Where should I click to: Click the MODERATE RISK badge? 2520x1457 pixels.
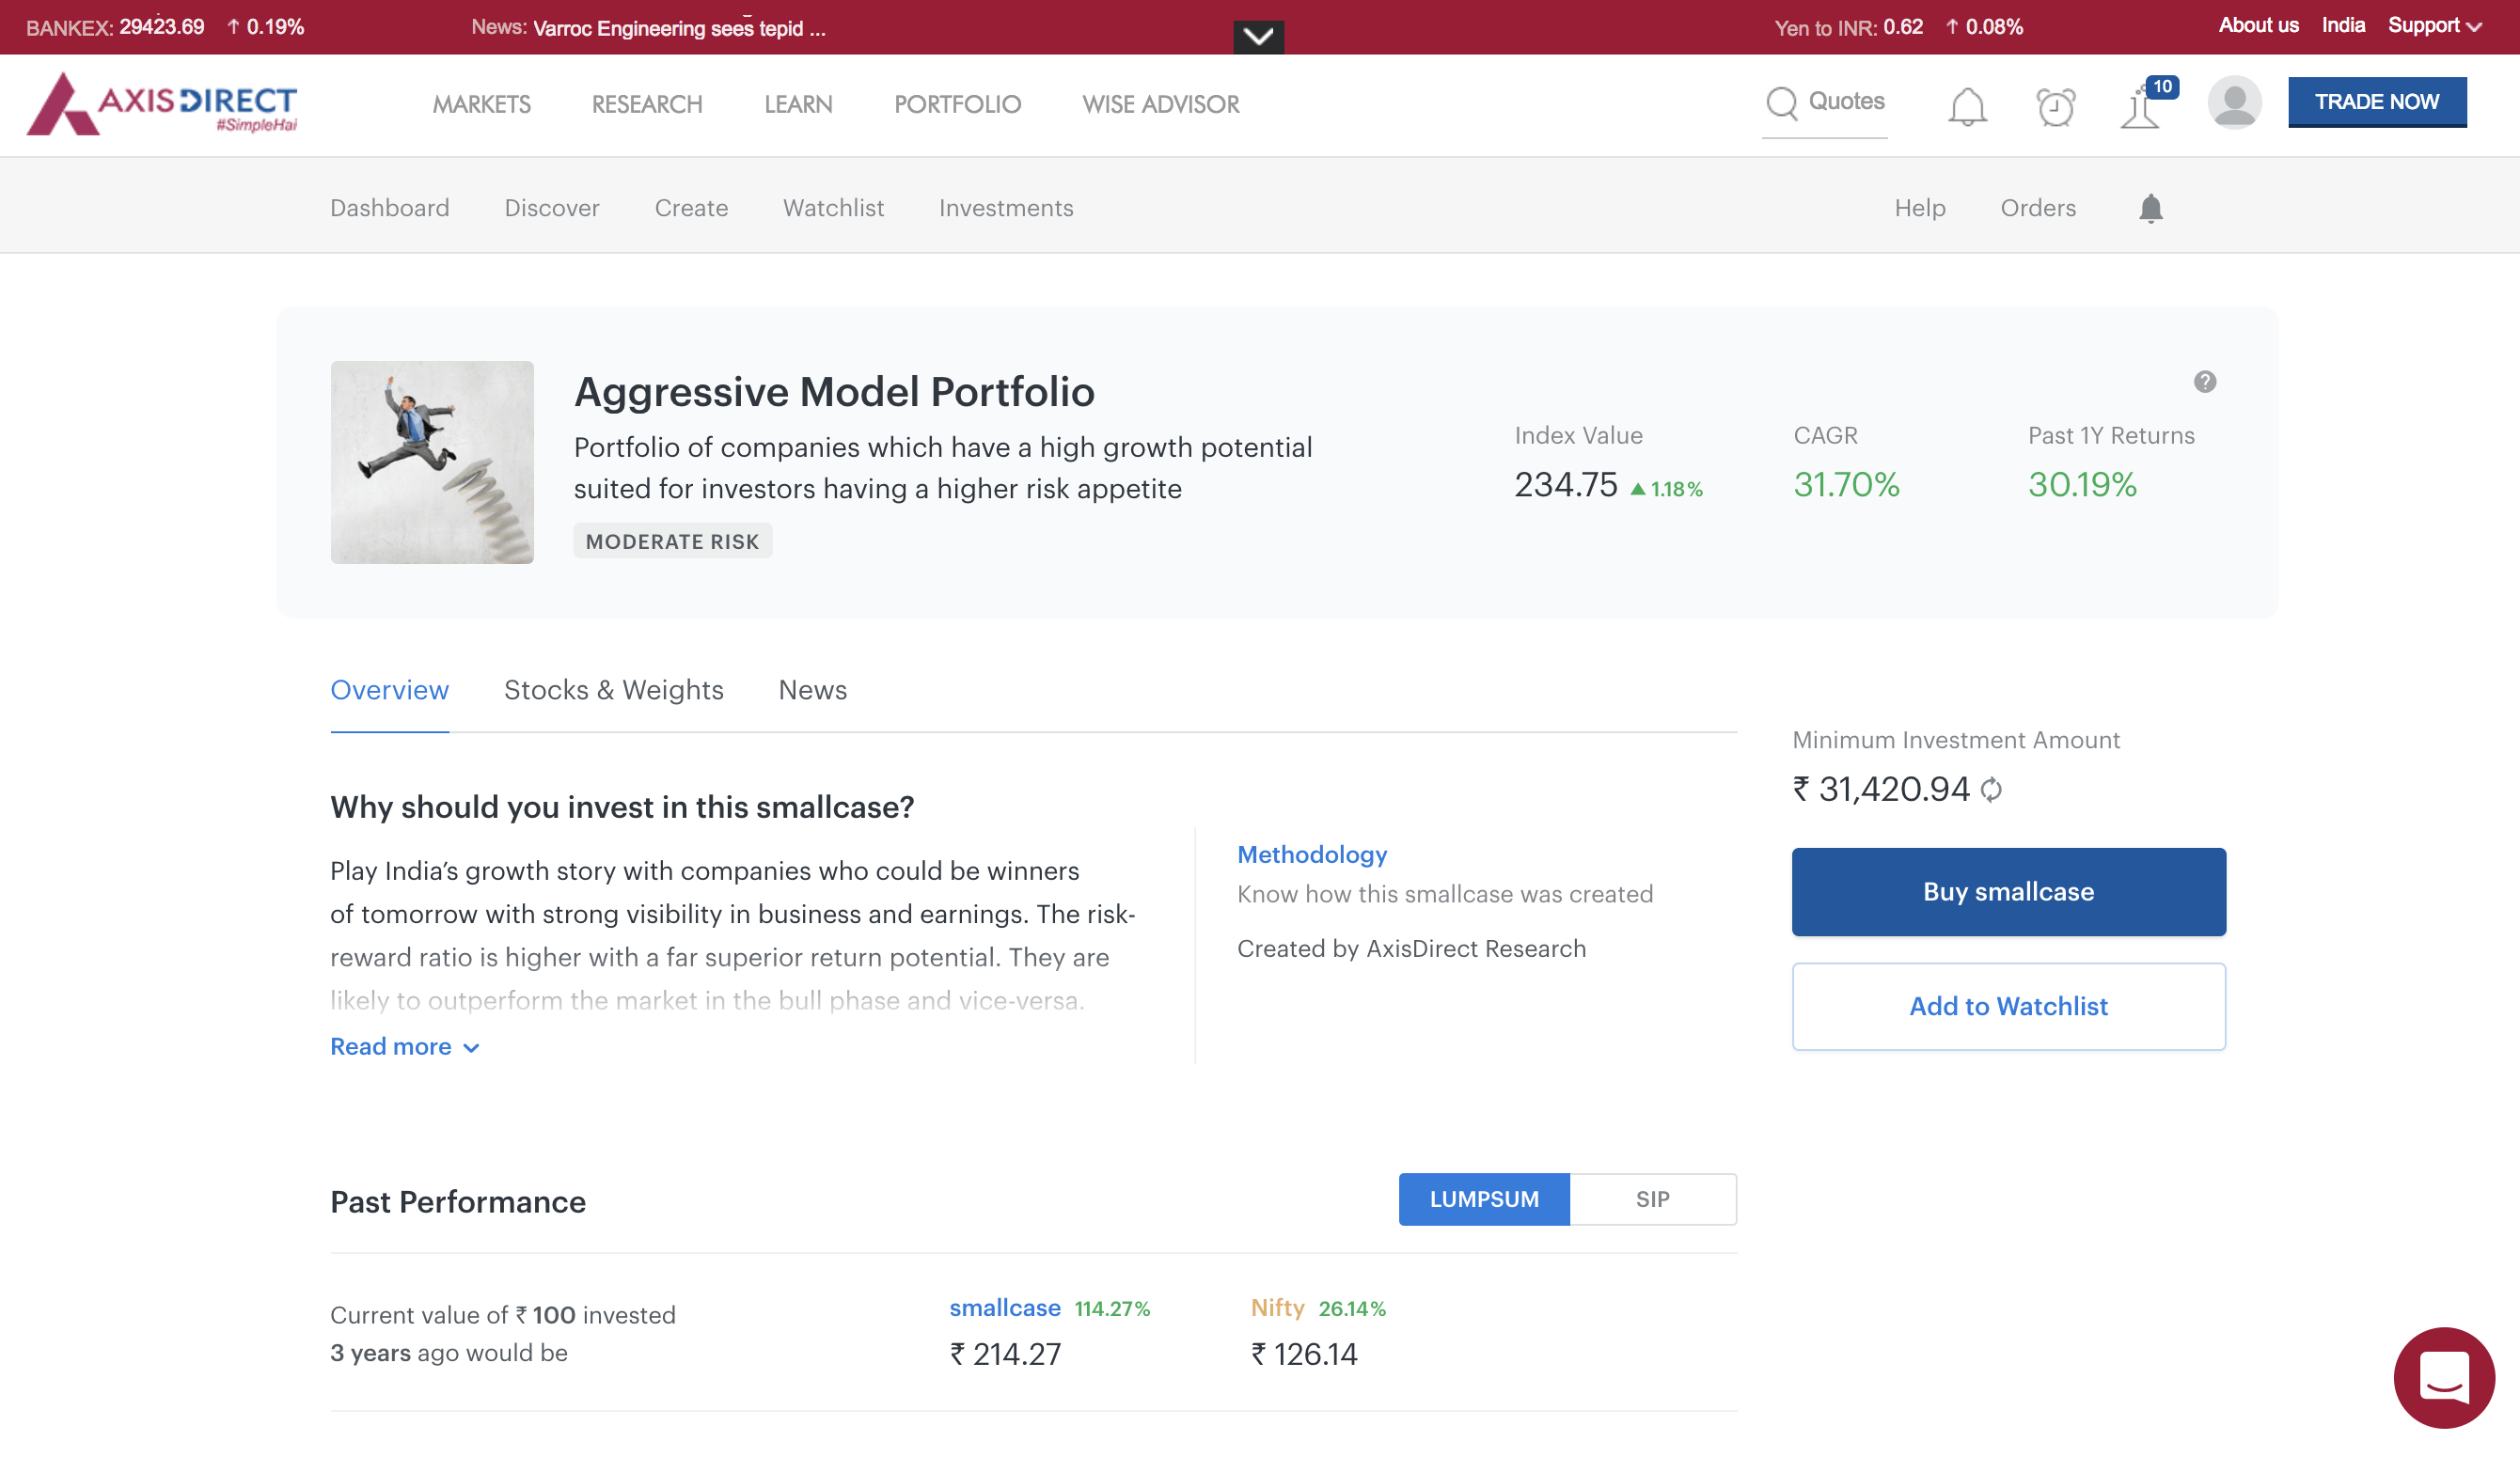[x=672, y=541]
